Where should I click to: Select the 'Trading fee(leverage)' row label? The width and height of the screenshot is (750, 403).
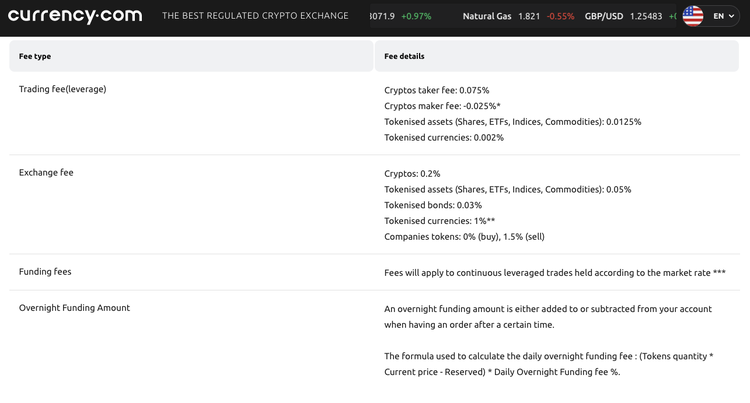(62, 89)
